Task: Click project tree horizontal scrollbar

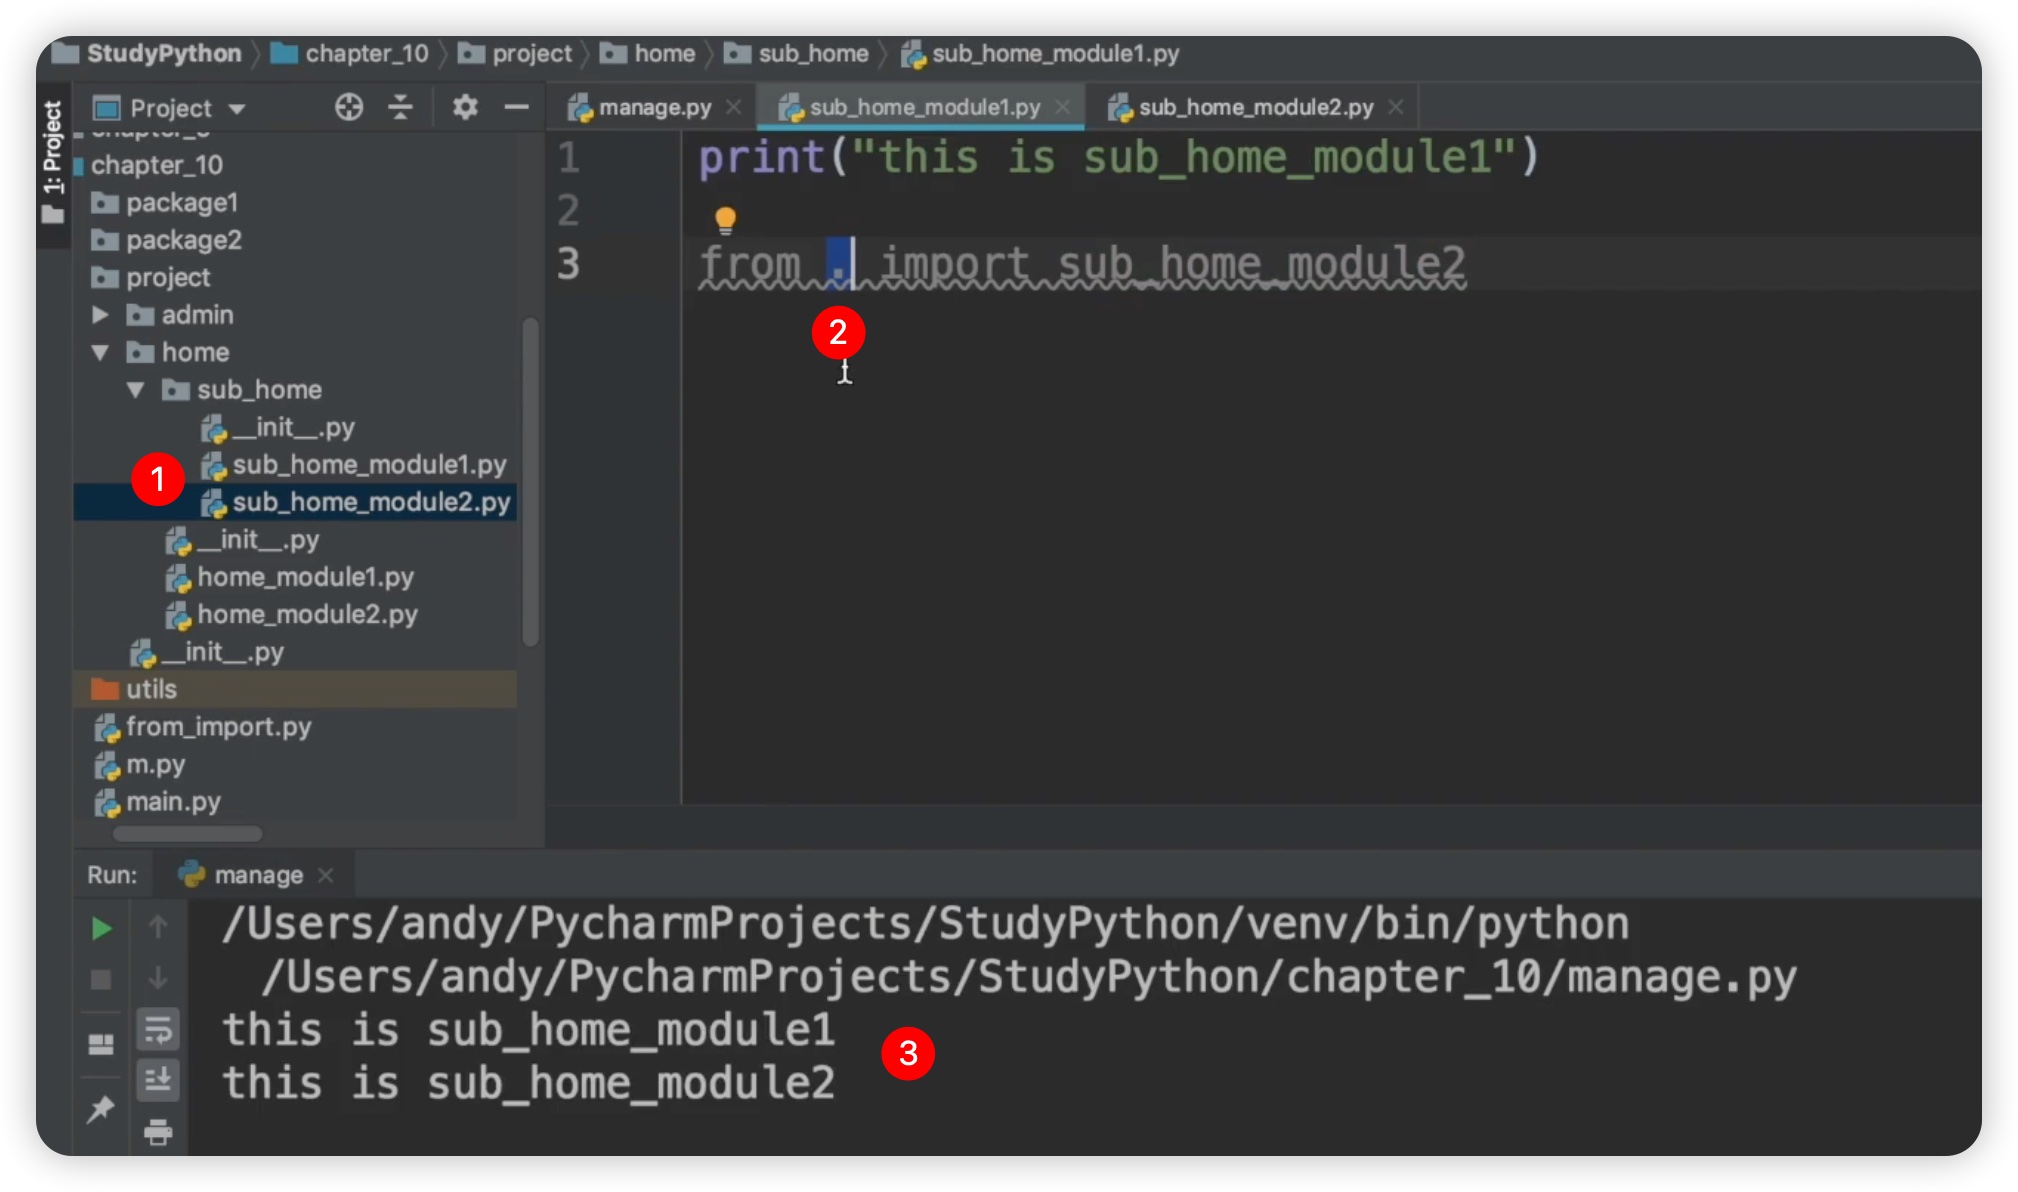Action: (188, 833)
